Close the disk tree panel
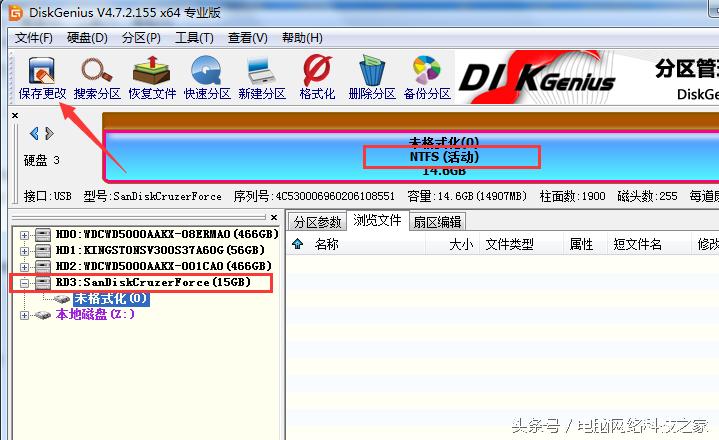The width and height of the screenshot is (719, 440). tap(274, 217)
